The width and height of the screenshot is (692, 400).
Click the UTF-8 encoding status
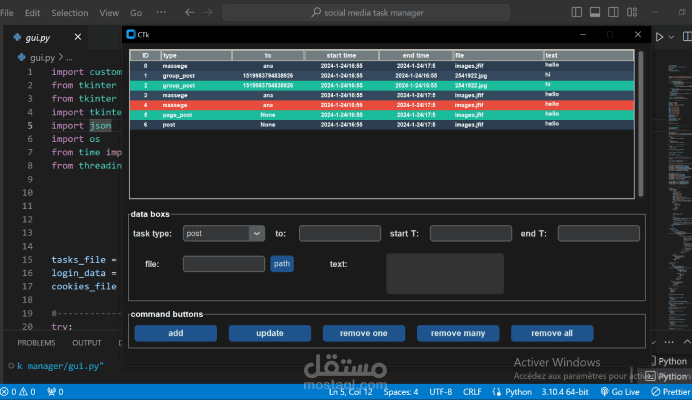click(440, 392)
